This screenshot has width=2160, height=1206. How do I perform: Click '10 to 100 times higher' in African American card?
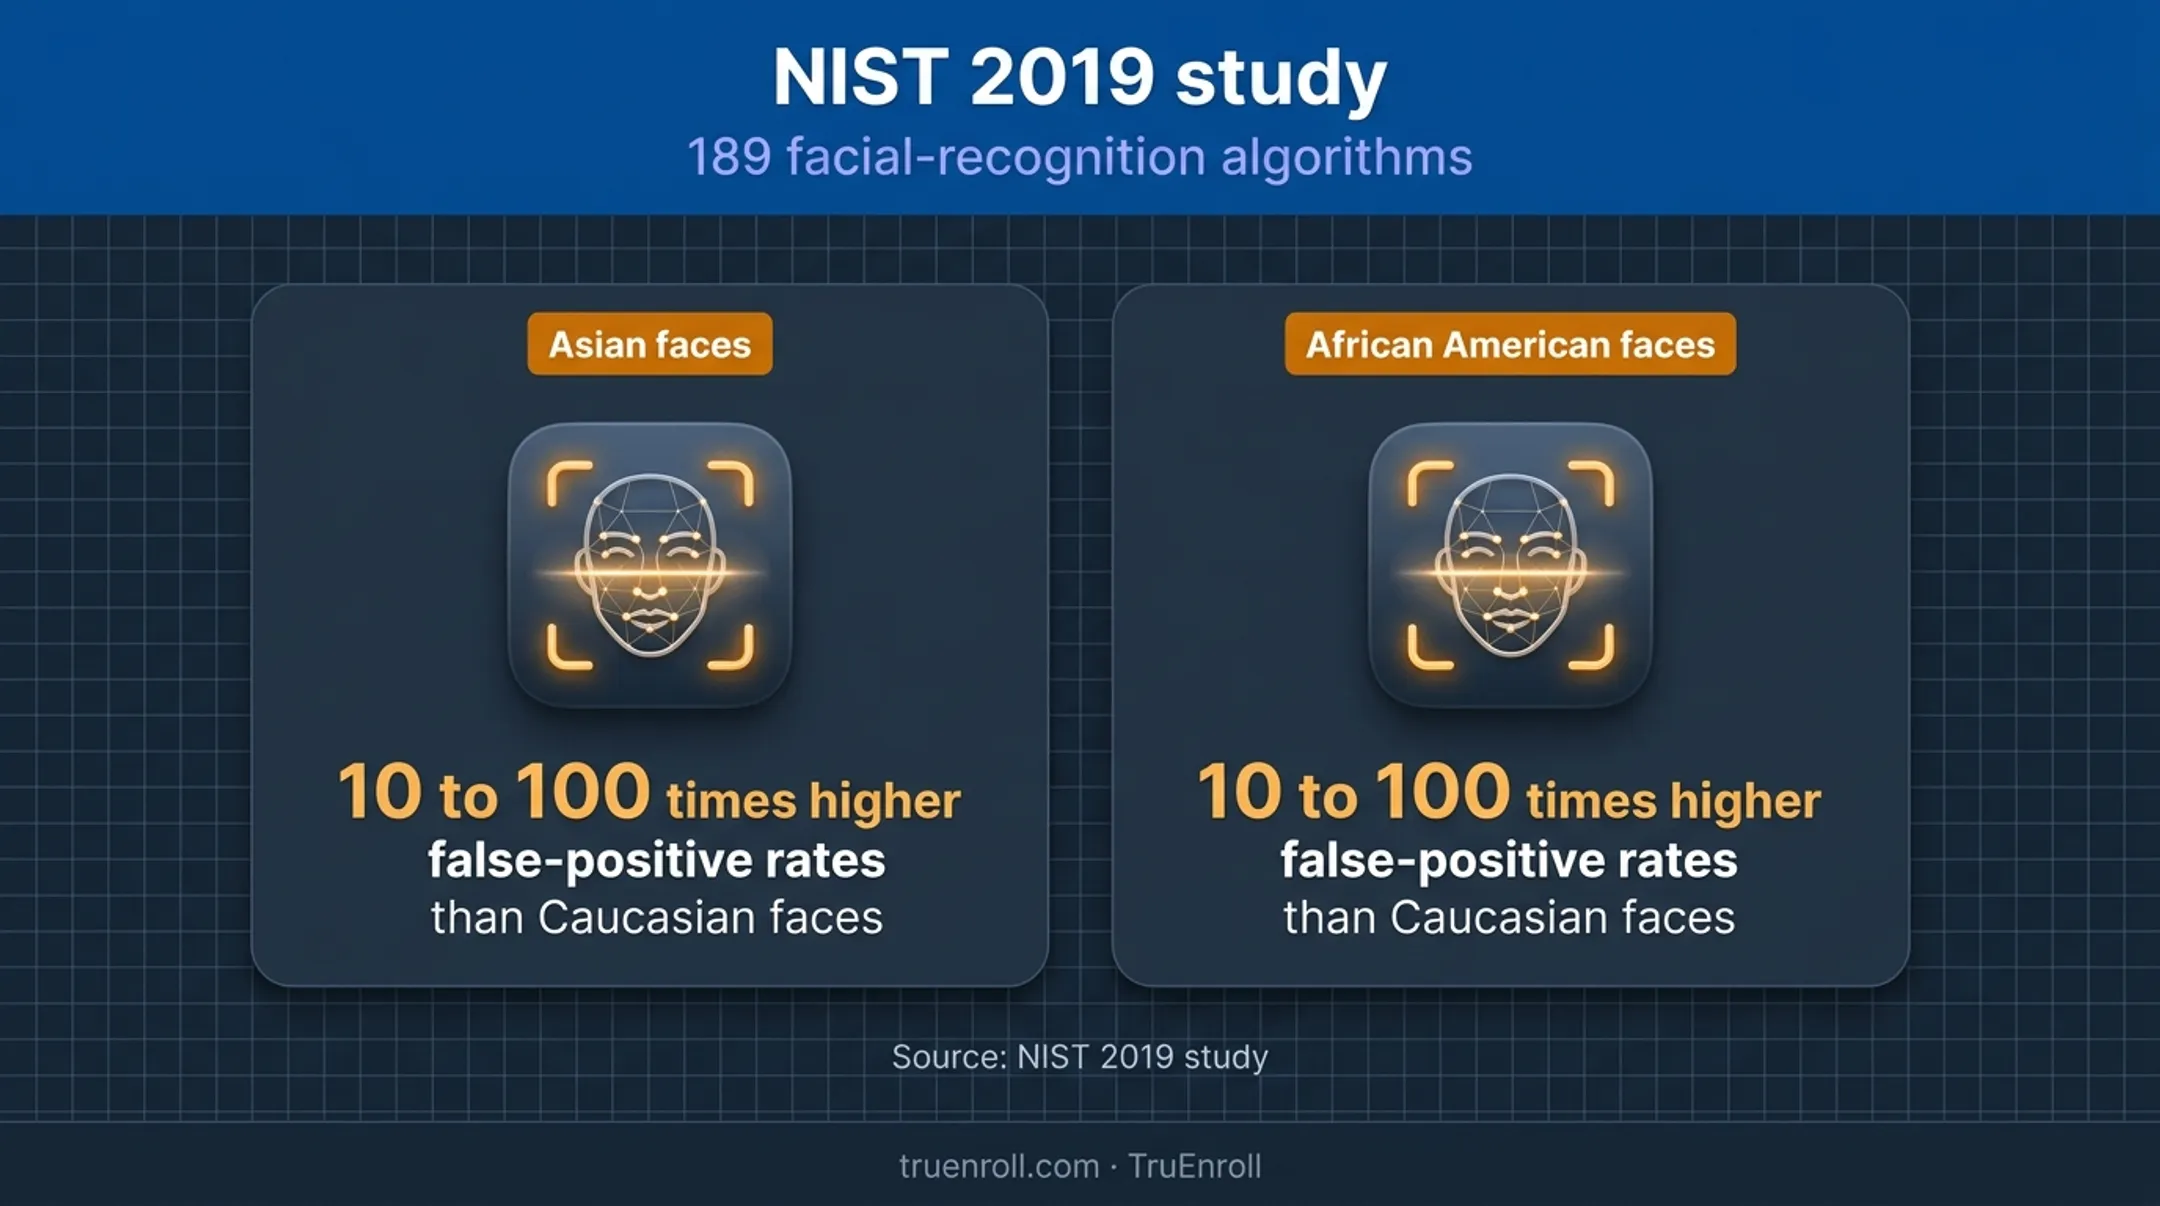[1509, 793]
